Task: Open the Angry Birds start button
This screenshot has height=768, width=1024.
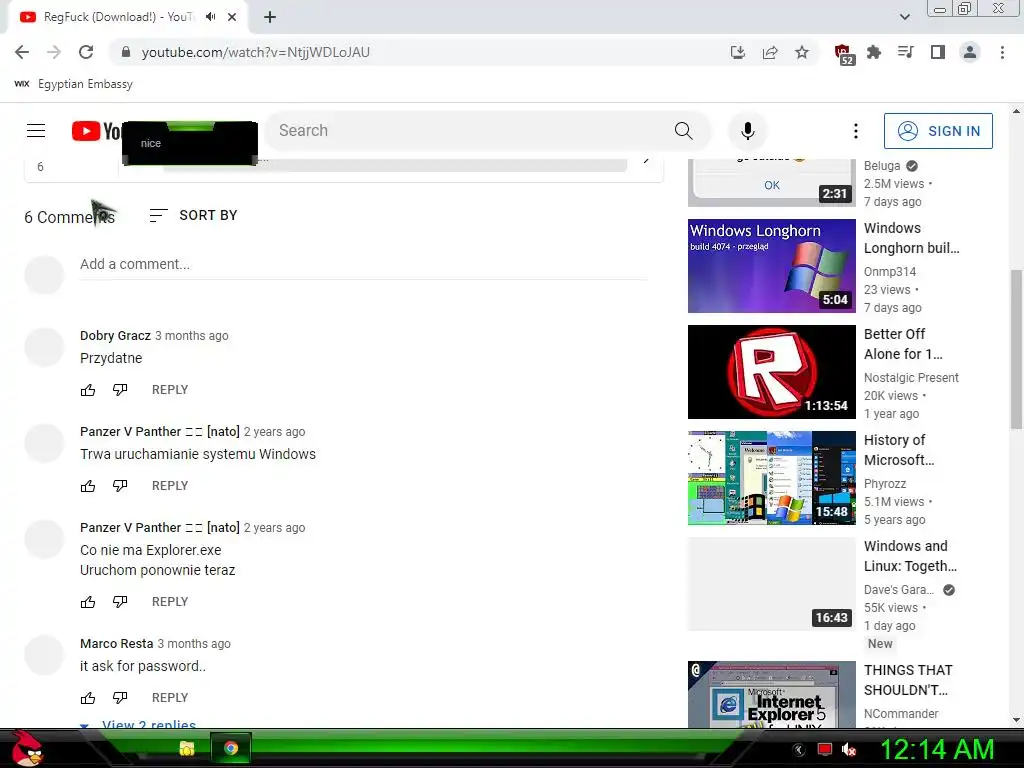Action: click(28, 748)
